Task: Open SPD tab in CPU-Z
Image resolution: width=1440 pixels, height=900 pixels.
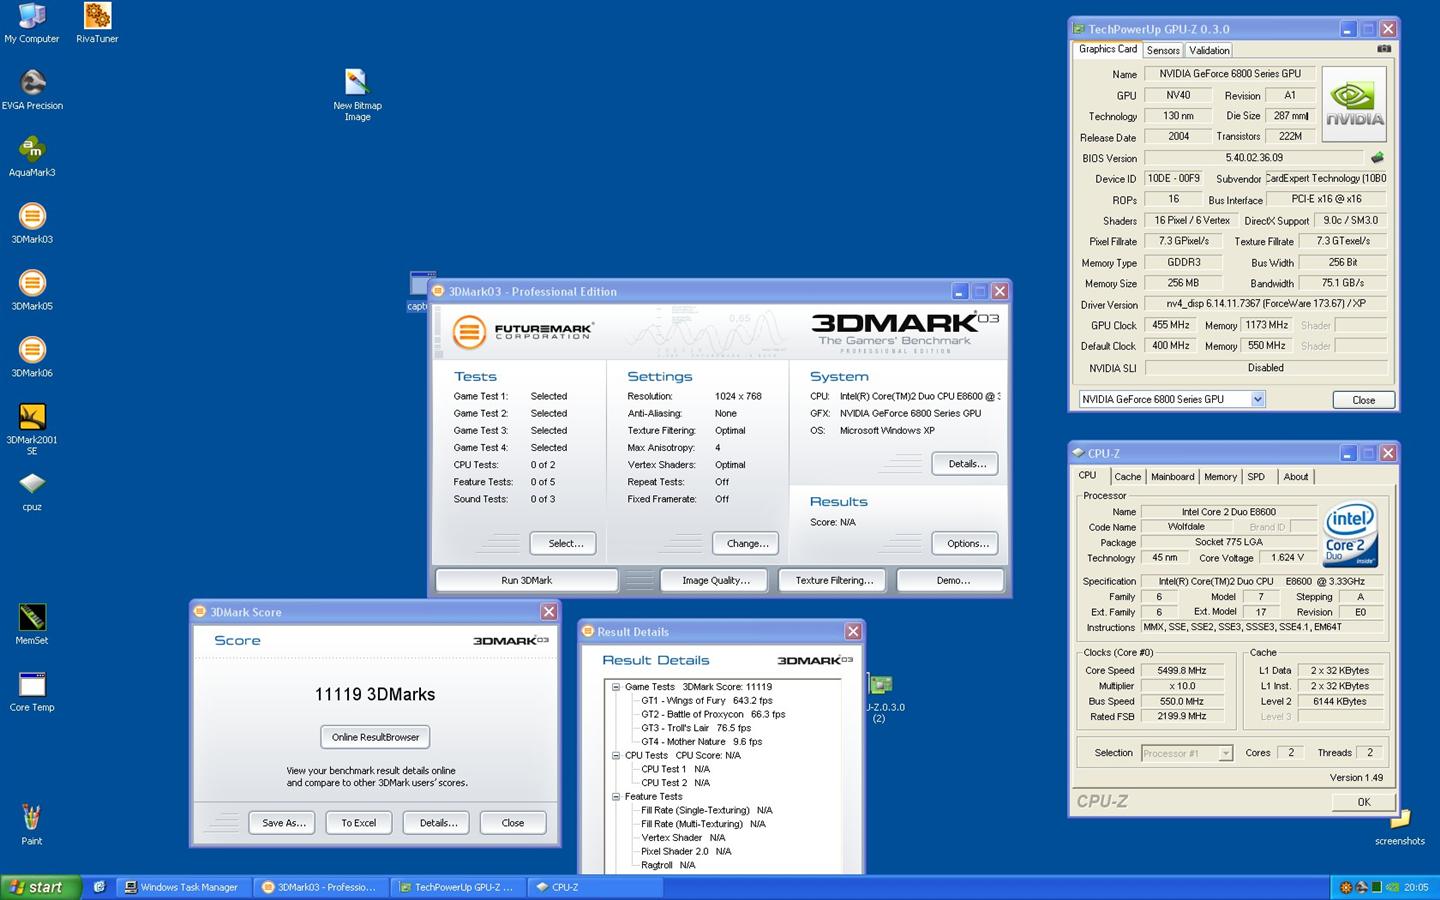Action: [x=1256, y=477]
